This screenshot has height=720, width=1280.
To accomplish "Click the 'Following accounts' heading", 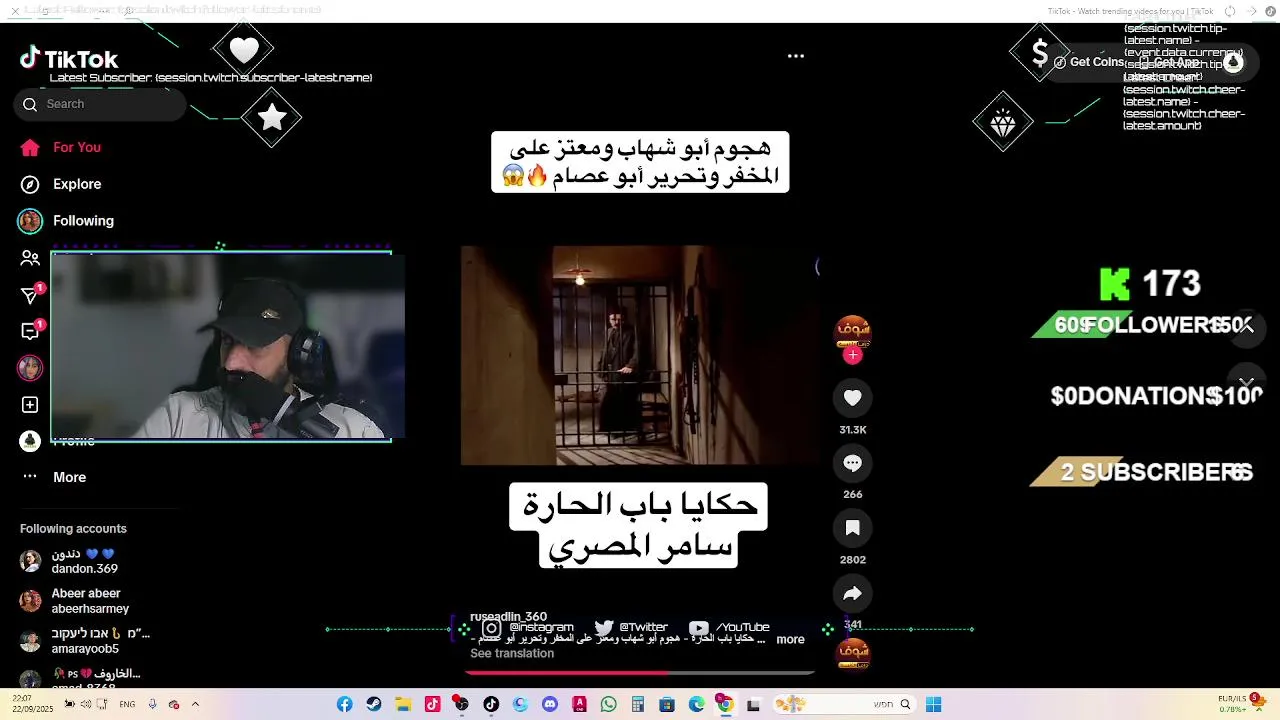I will (x=73, y=529).
